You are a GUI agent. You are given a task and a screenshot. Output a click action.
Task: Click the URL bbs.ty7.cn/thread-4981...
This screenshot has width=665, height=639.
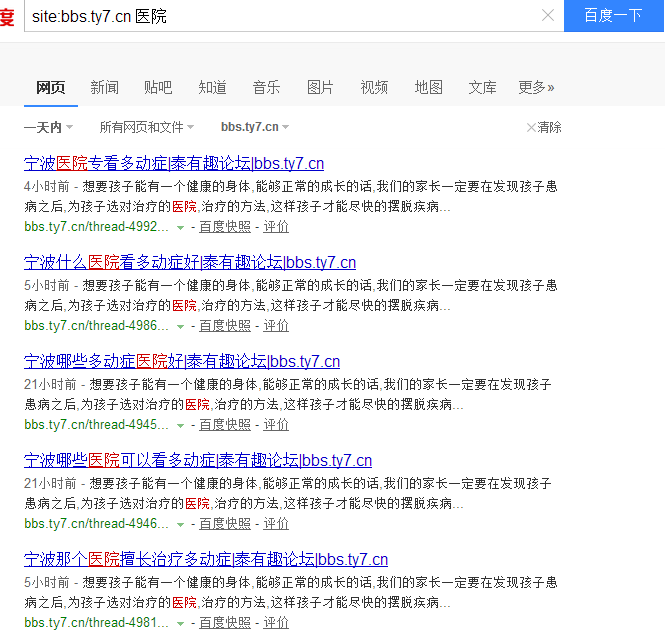click(x=96, y=622)
